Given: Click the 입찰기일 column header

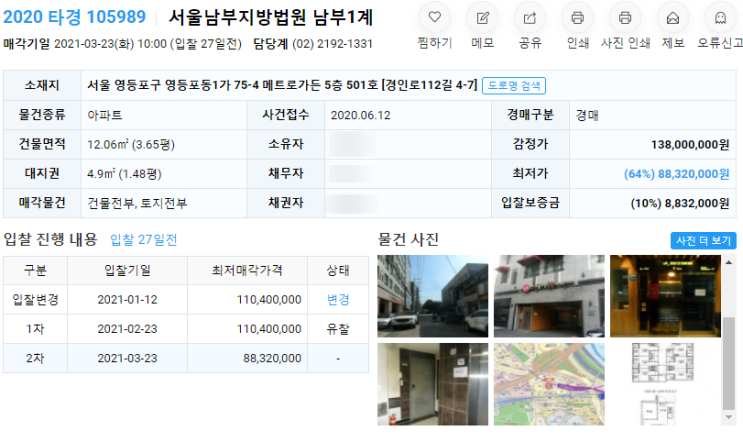Looking at the screenshot, I should pos(127,271).
